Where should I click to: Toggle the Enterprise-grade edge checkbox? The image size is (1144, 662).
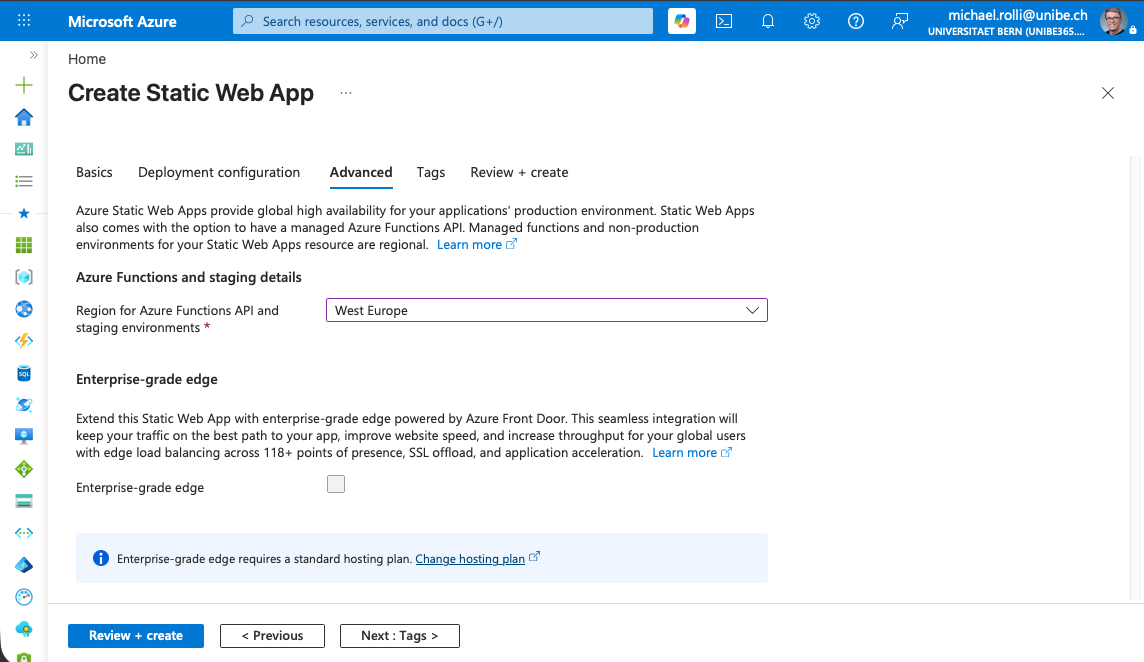click(x=336, y=484)
